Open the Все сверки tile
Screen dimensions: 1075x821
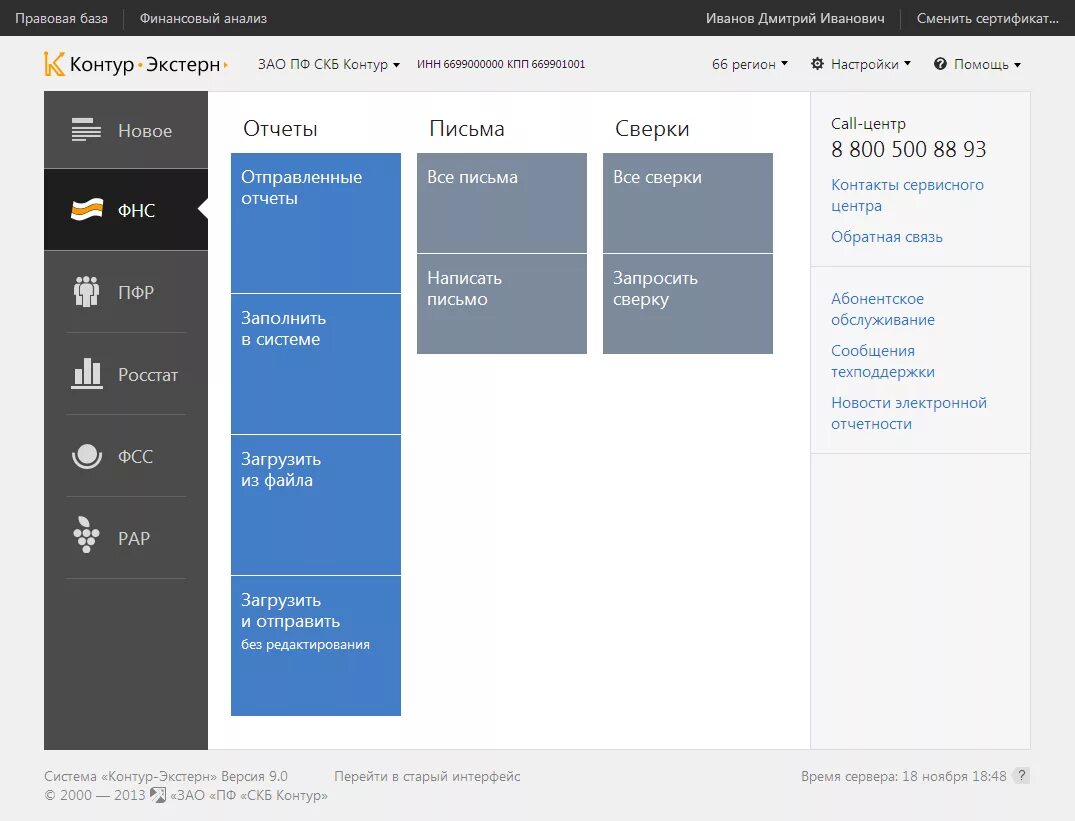[x=688, y=203]
